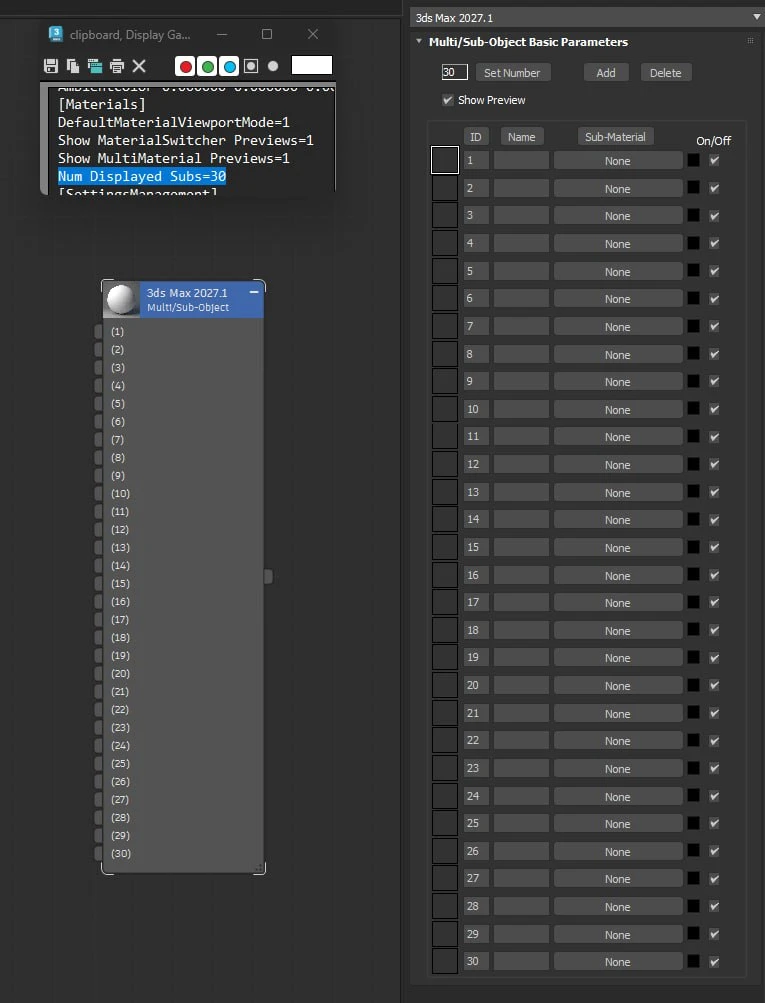Uncheck On/Off for sub-material 14

[714, 519]
